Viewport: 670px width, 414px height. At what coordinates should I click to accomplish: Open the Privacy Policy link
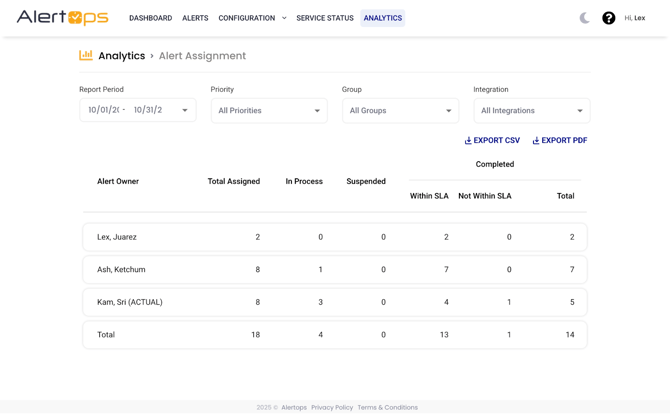(332, 407)
